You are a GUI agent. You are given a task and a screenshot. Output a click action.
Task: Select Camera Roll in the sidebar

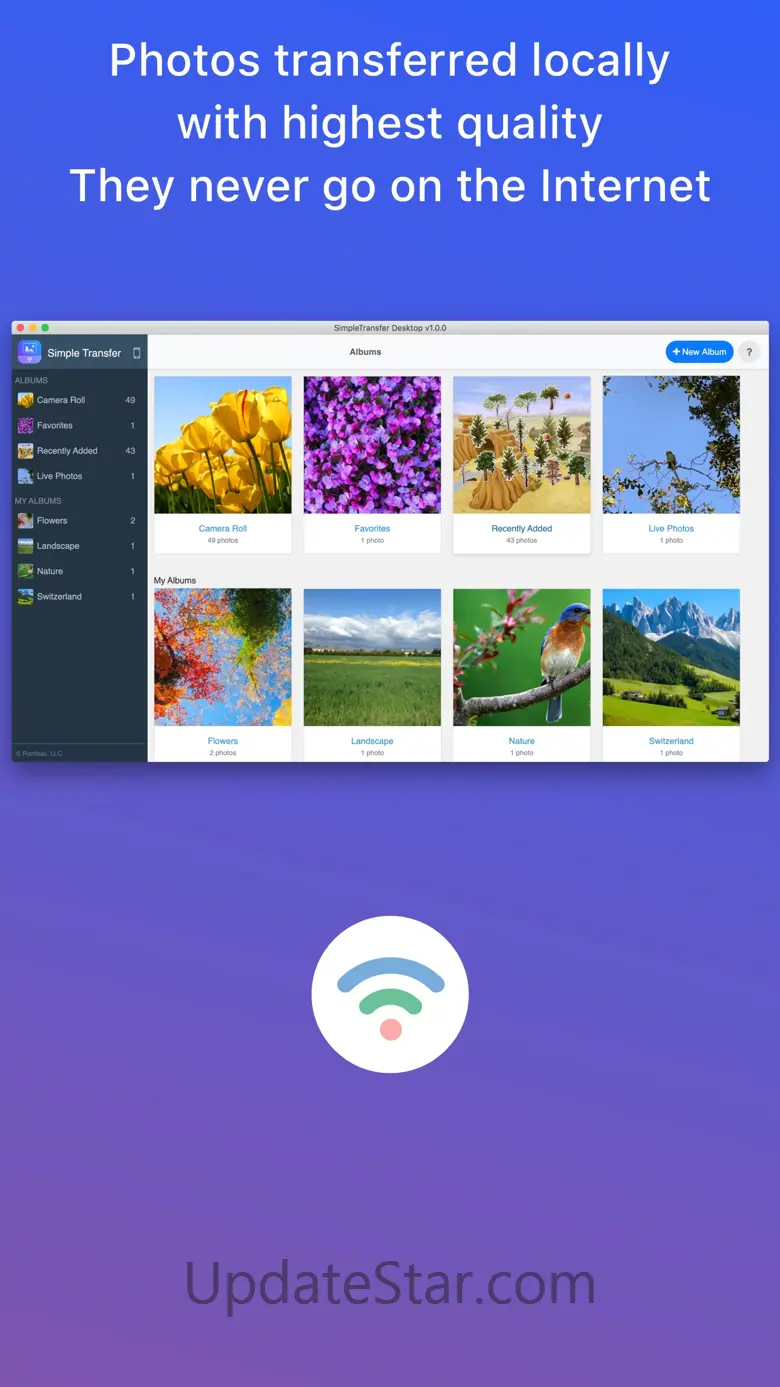pos(79,400)
